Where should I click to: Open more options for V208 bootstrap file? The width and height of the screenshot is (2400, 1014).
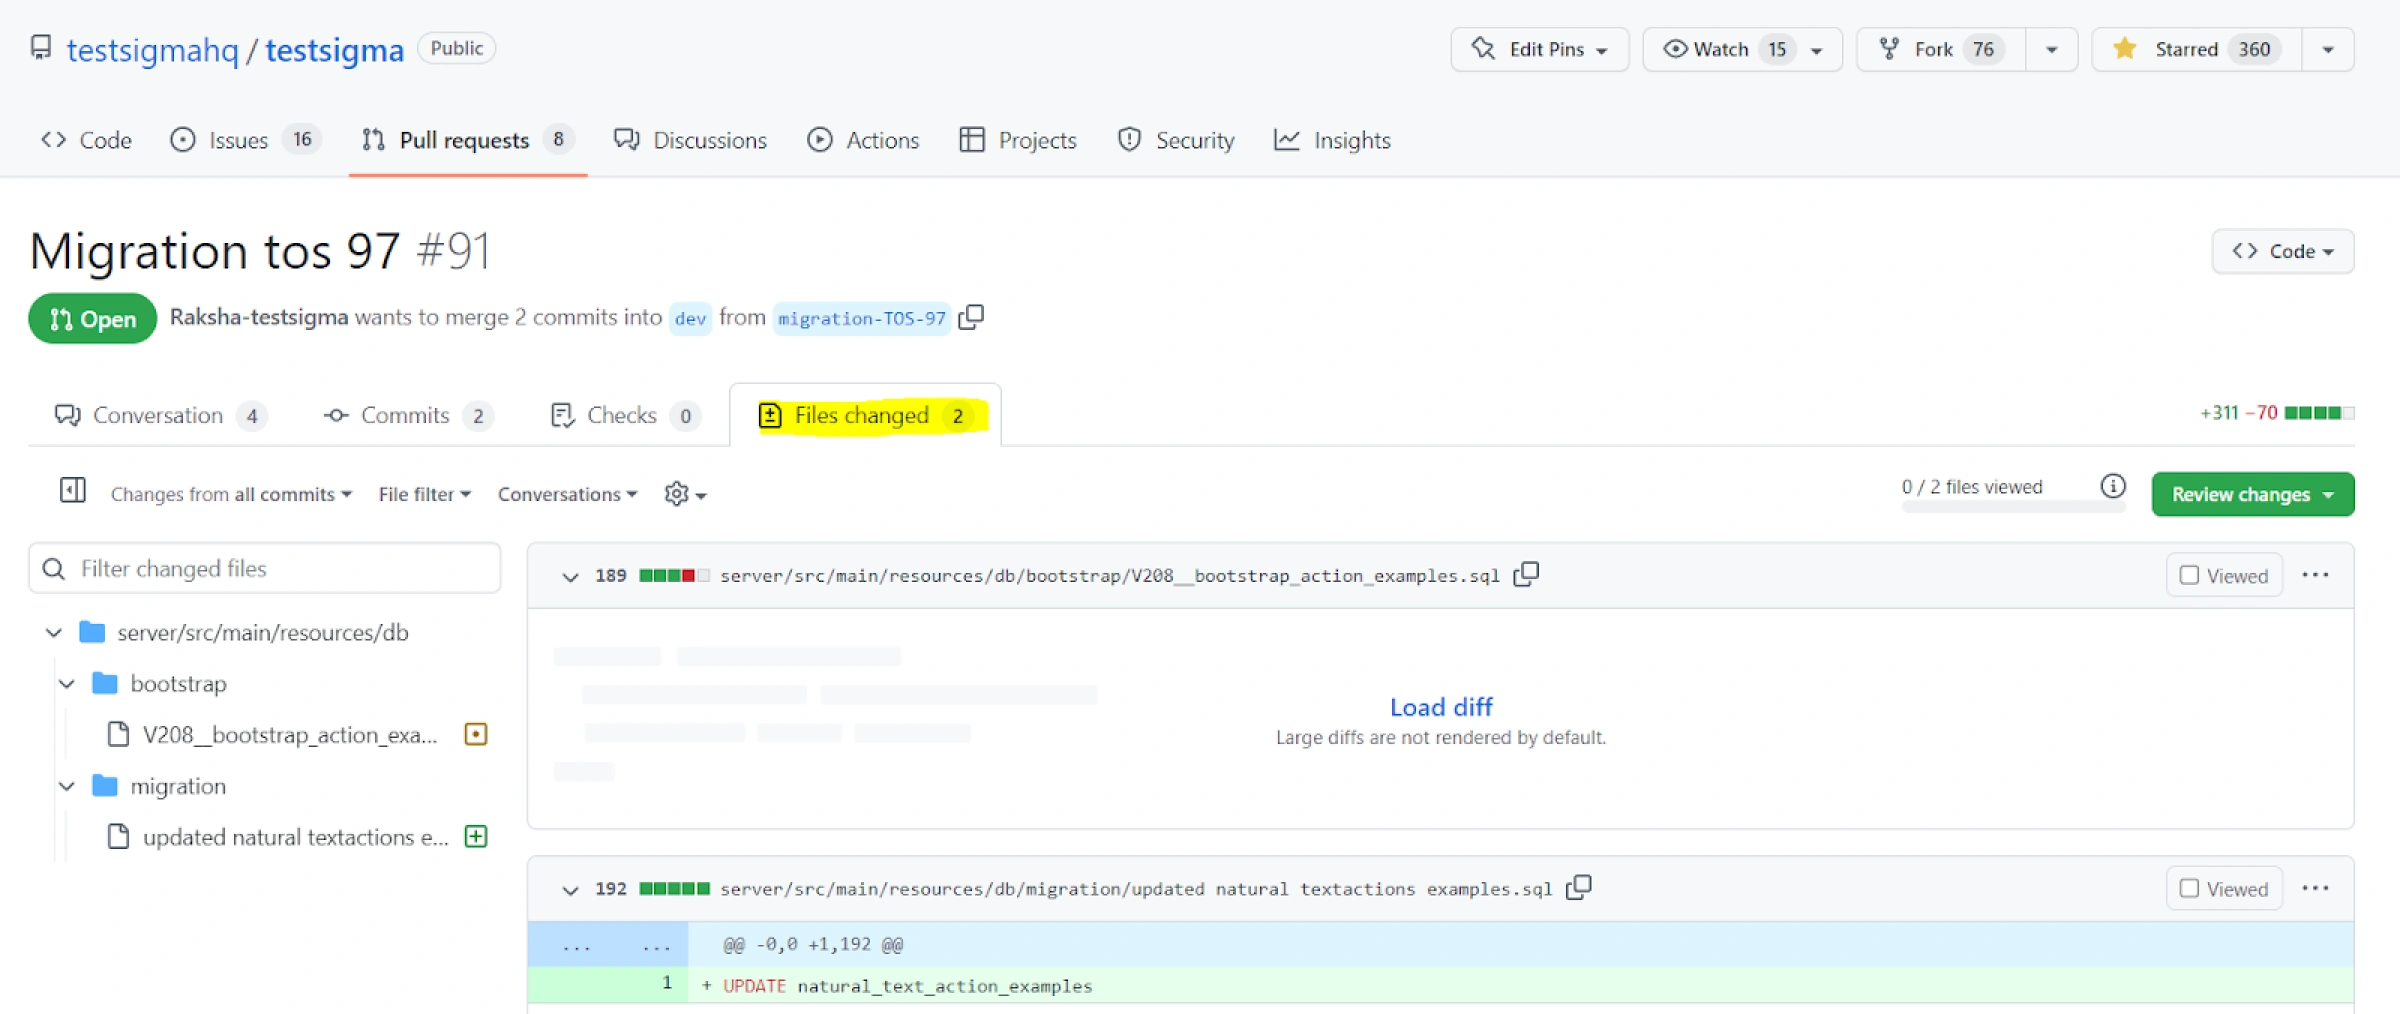tap(2315, 575)
